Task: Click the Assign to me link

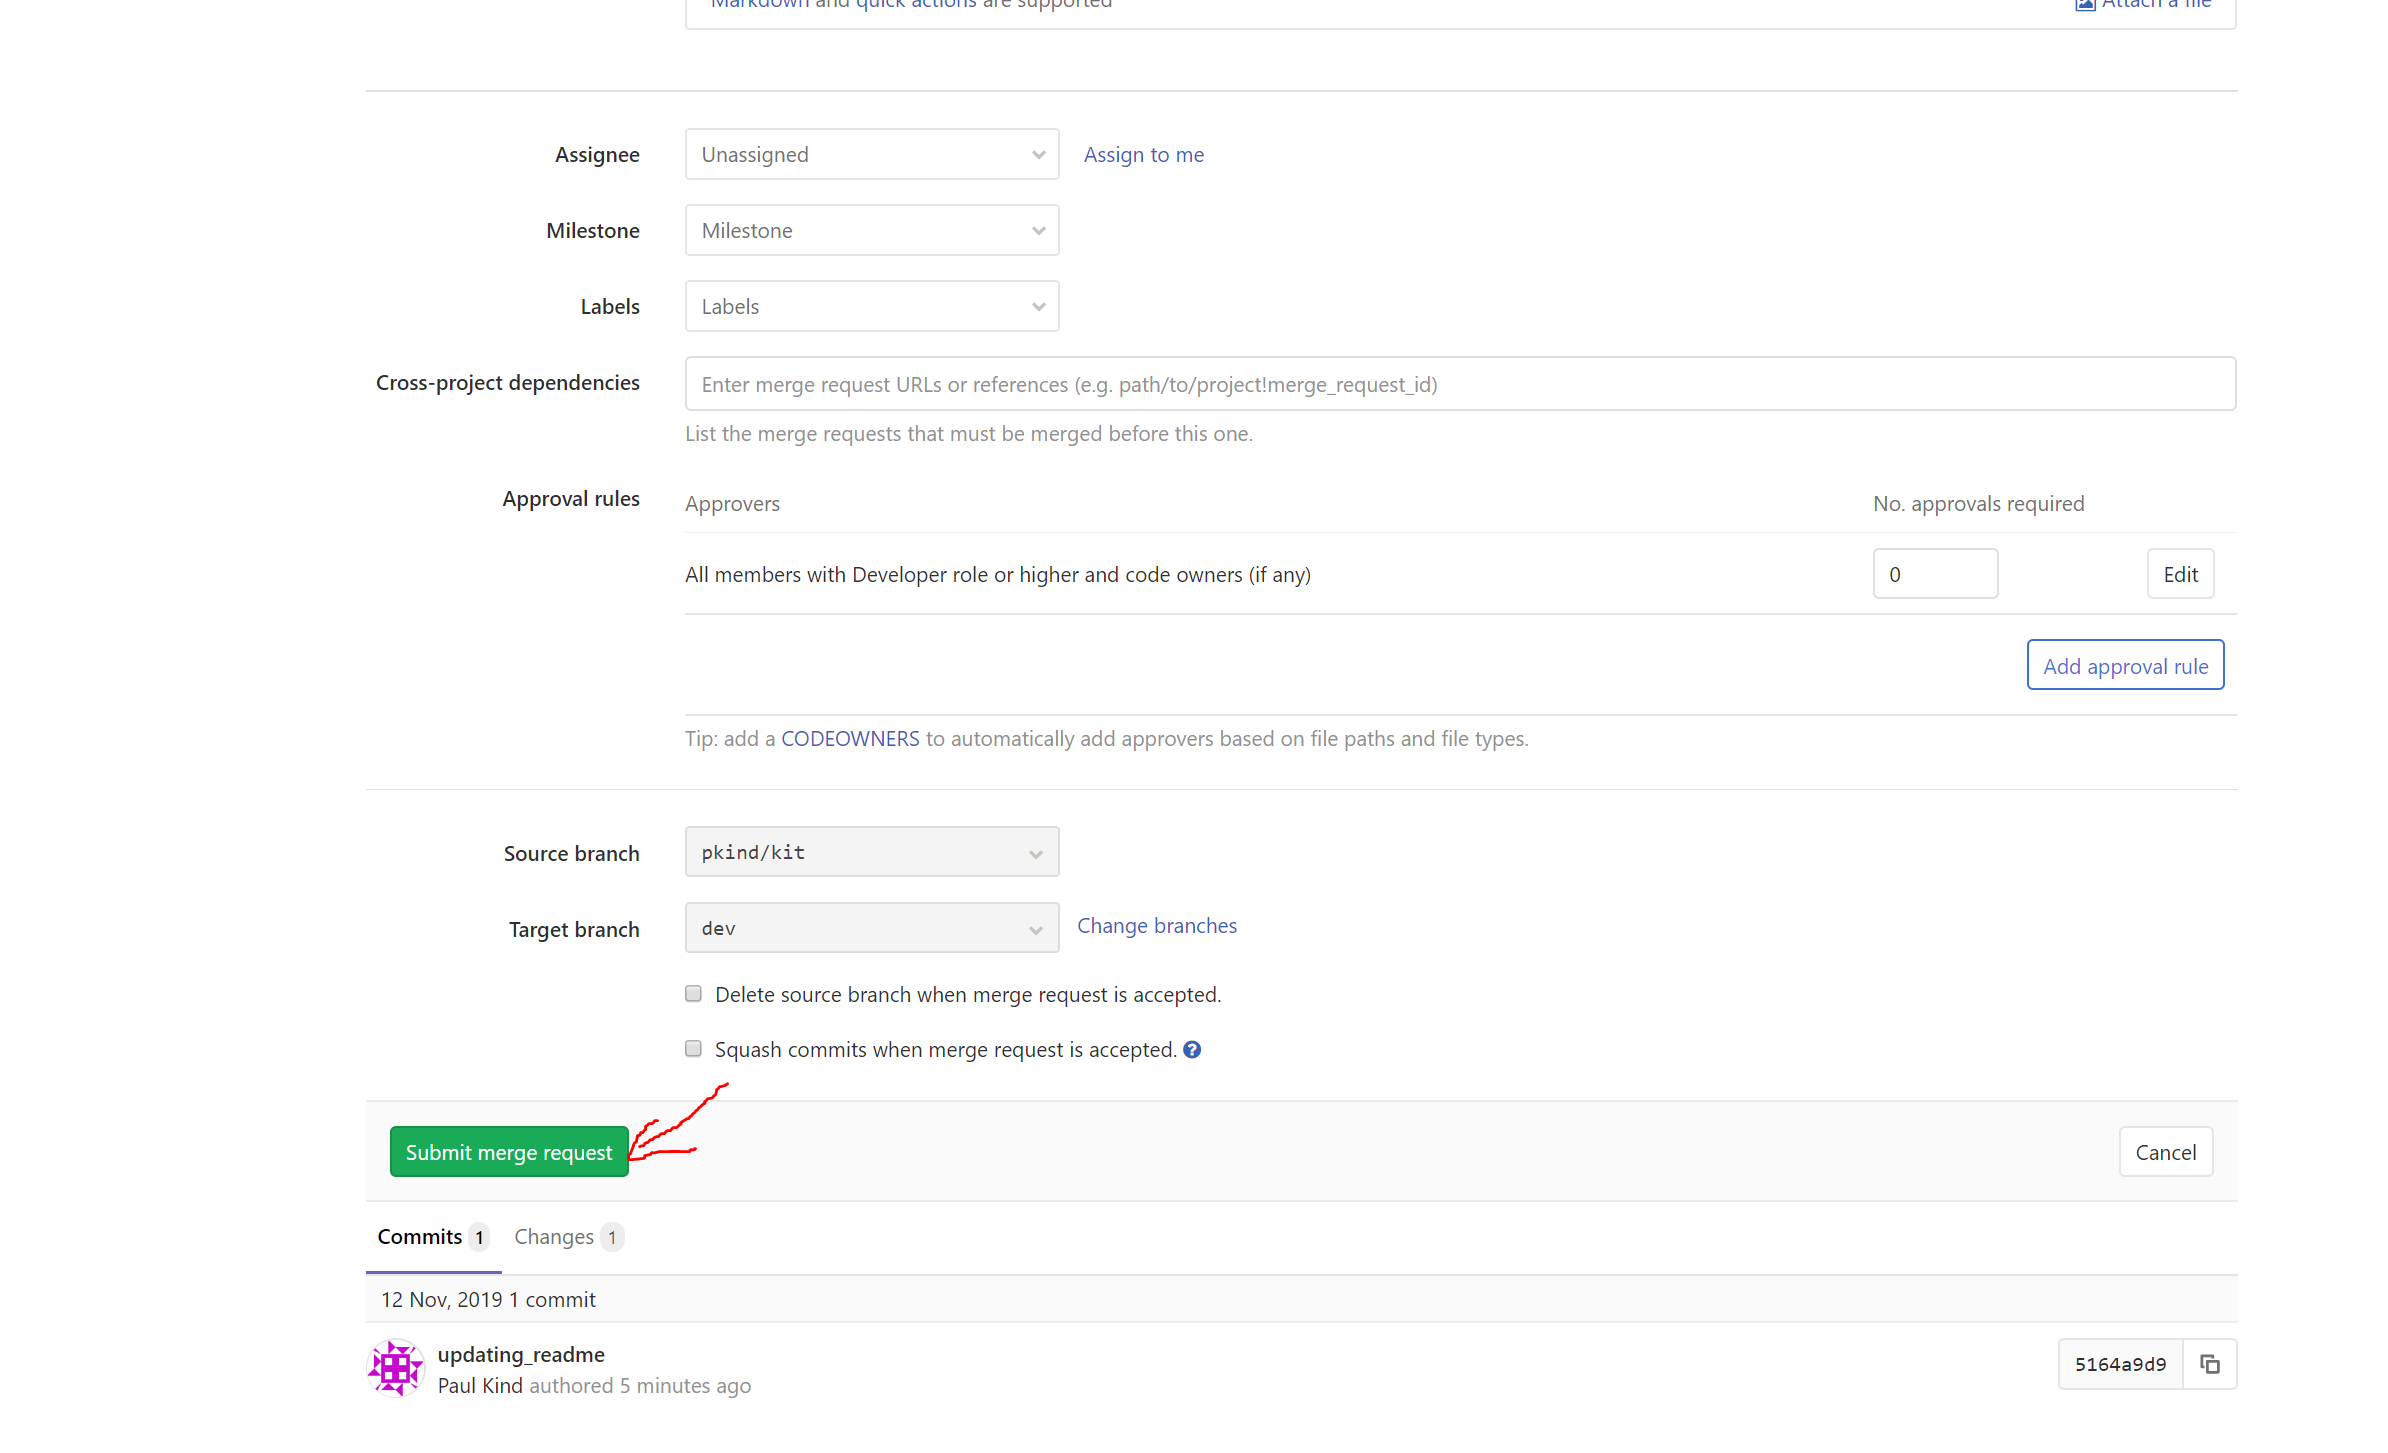Action: click(1143, 154)
